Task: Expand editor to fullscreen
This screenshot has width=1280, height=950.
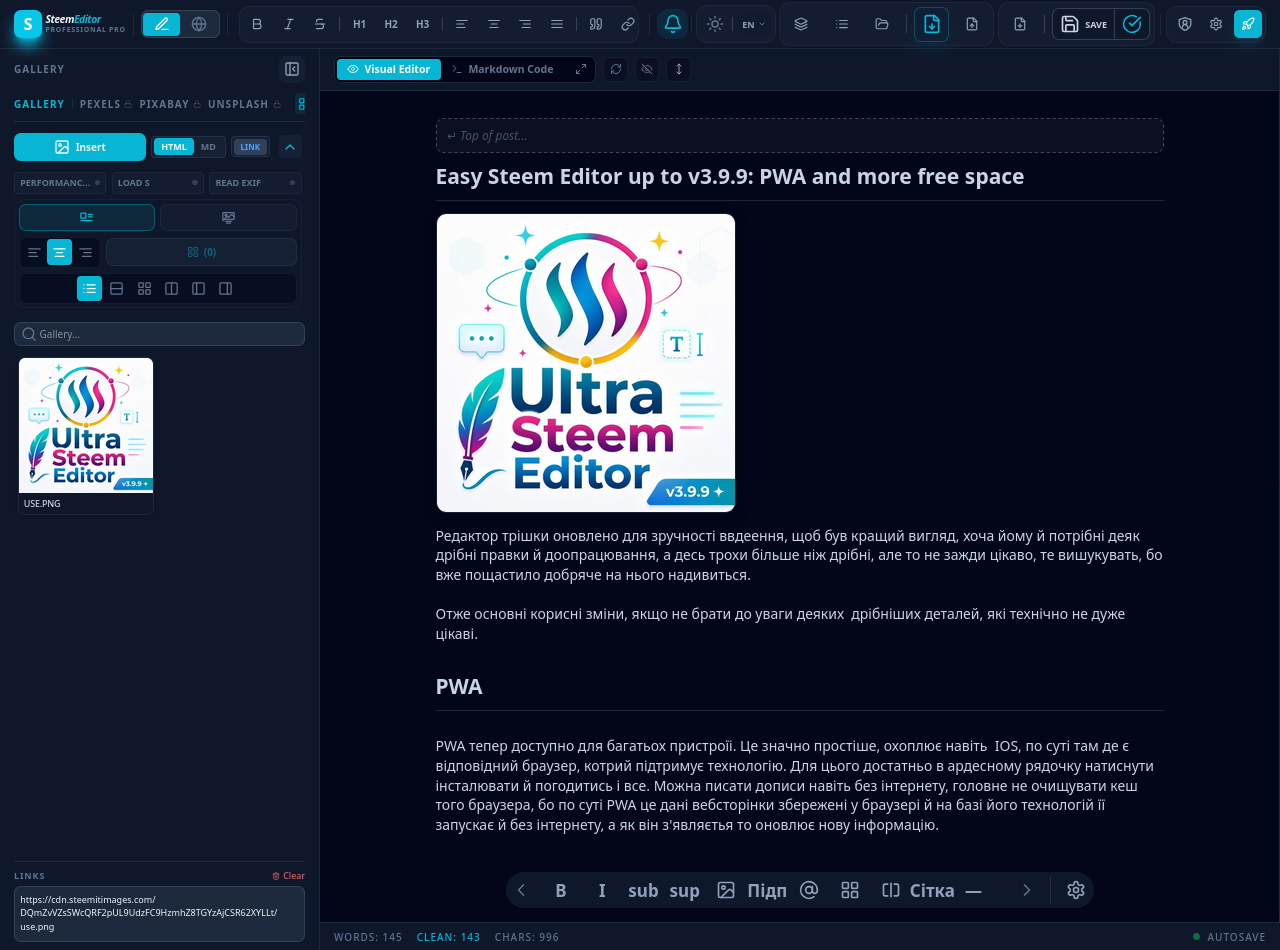Action: point(581,69)
